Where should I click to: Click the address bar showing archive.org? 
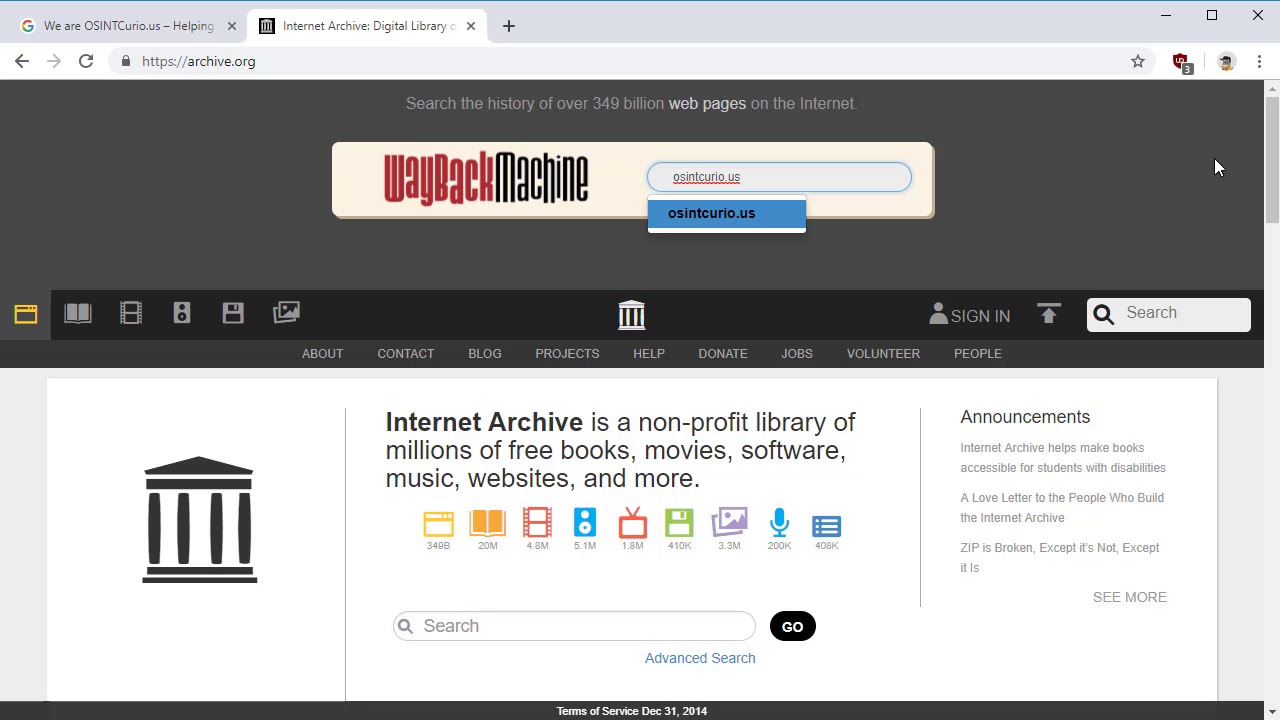pos(630,61)
